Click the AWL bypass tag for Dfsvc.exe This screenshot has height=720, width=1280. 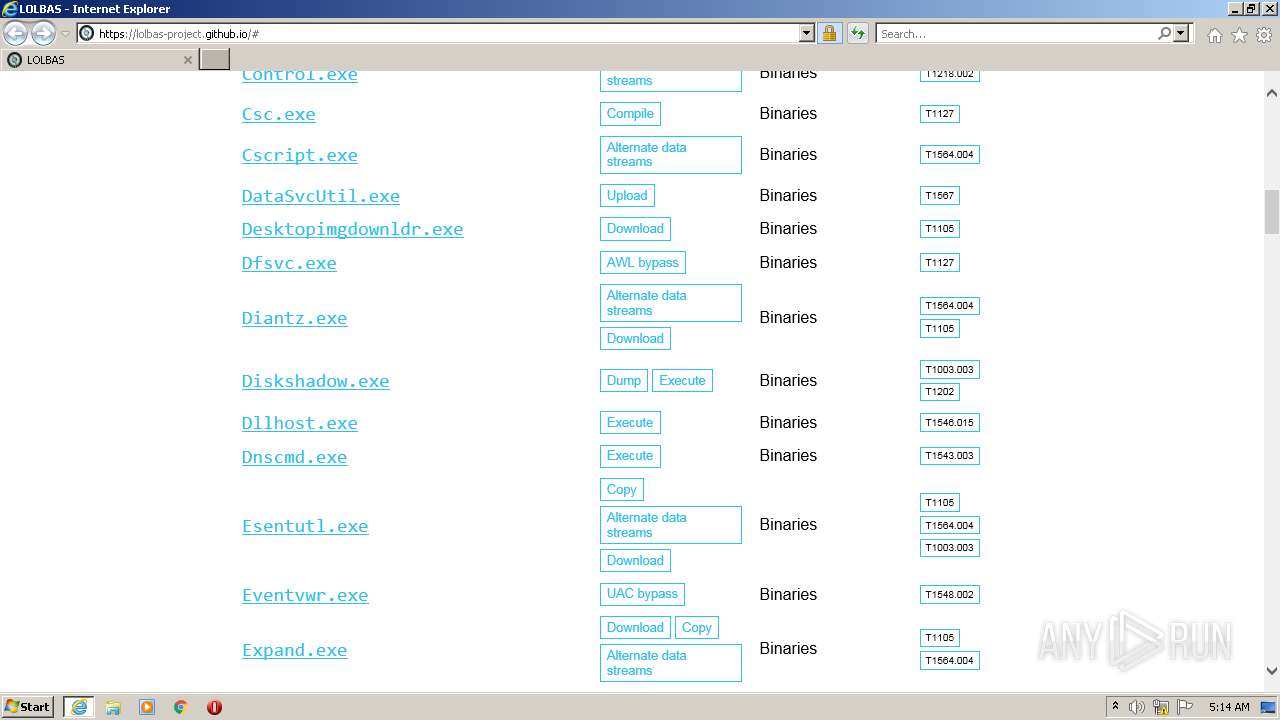pyautogui.click(x=642, y=263)
